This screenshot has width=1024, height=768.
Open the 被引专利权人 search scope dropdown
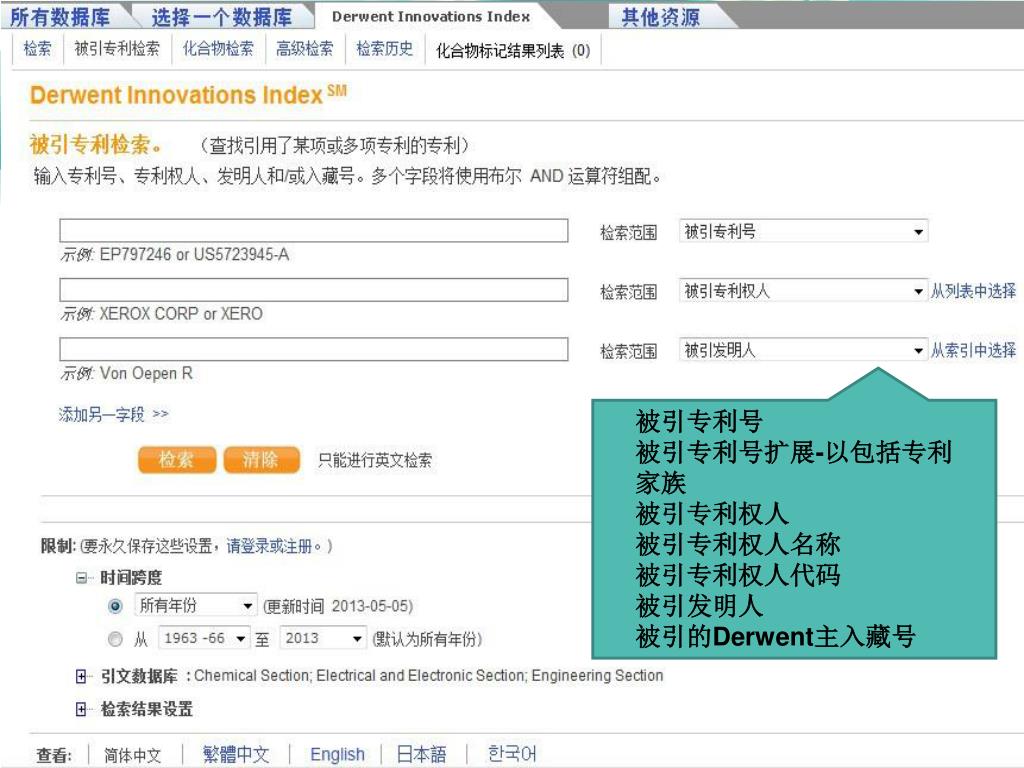[x=803, y=291]
